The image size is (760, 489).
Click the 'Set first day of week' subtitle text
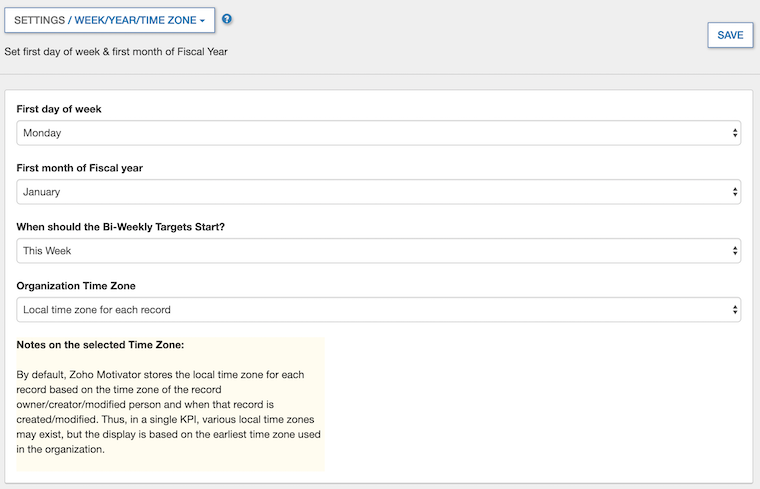click(x=121, y=51)
